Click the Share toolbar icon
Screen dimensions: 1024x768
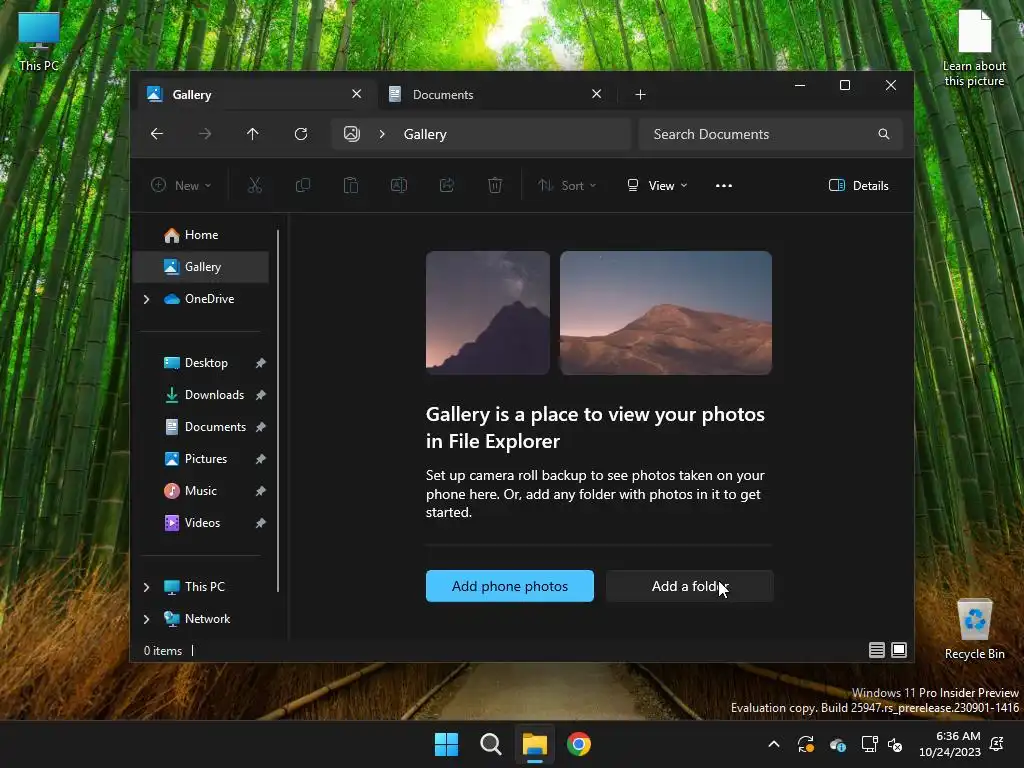447,185
